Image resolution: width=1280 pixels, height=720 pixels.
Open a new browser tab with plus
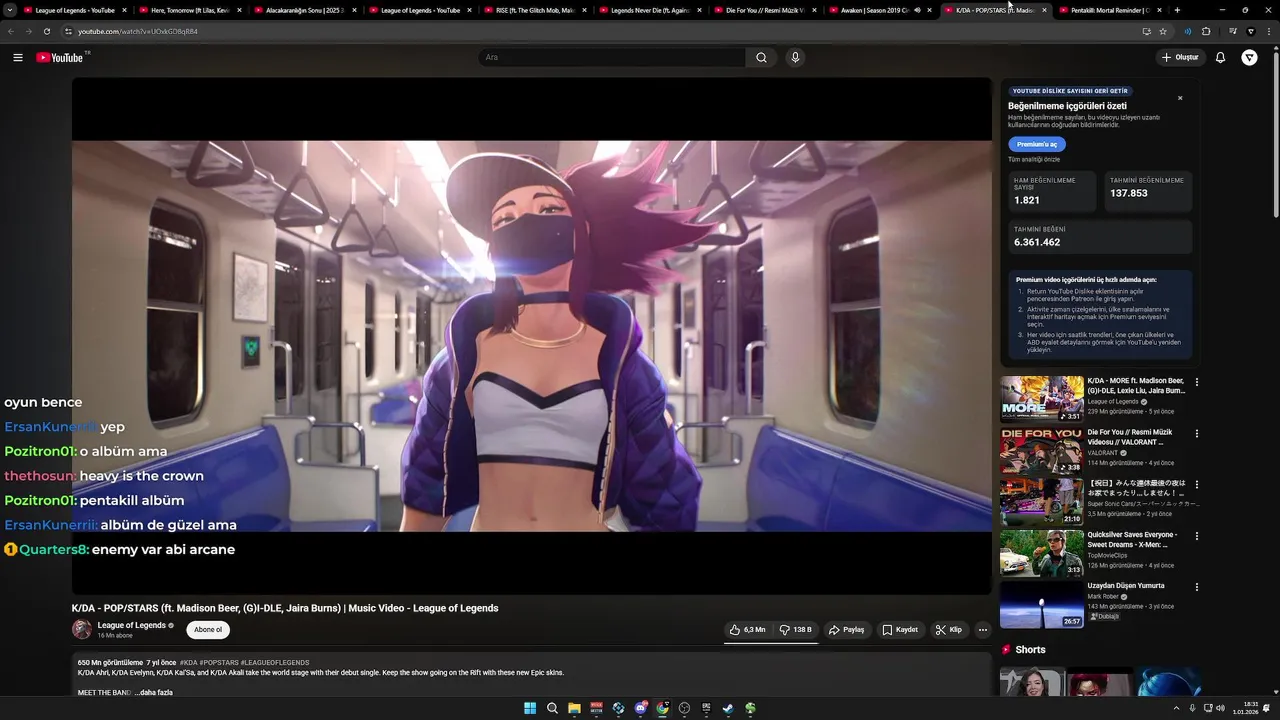[1177, 10]
